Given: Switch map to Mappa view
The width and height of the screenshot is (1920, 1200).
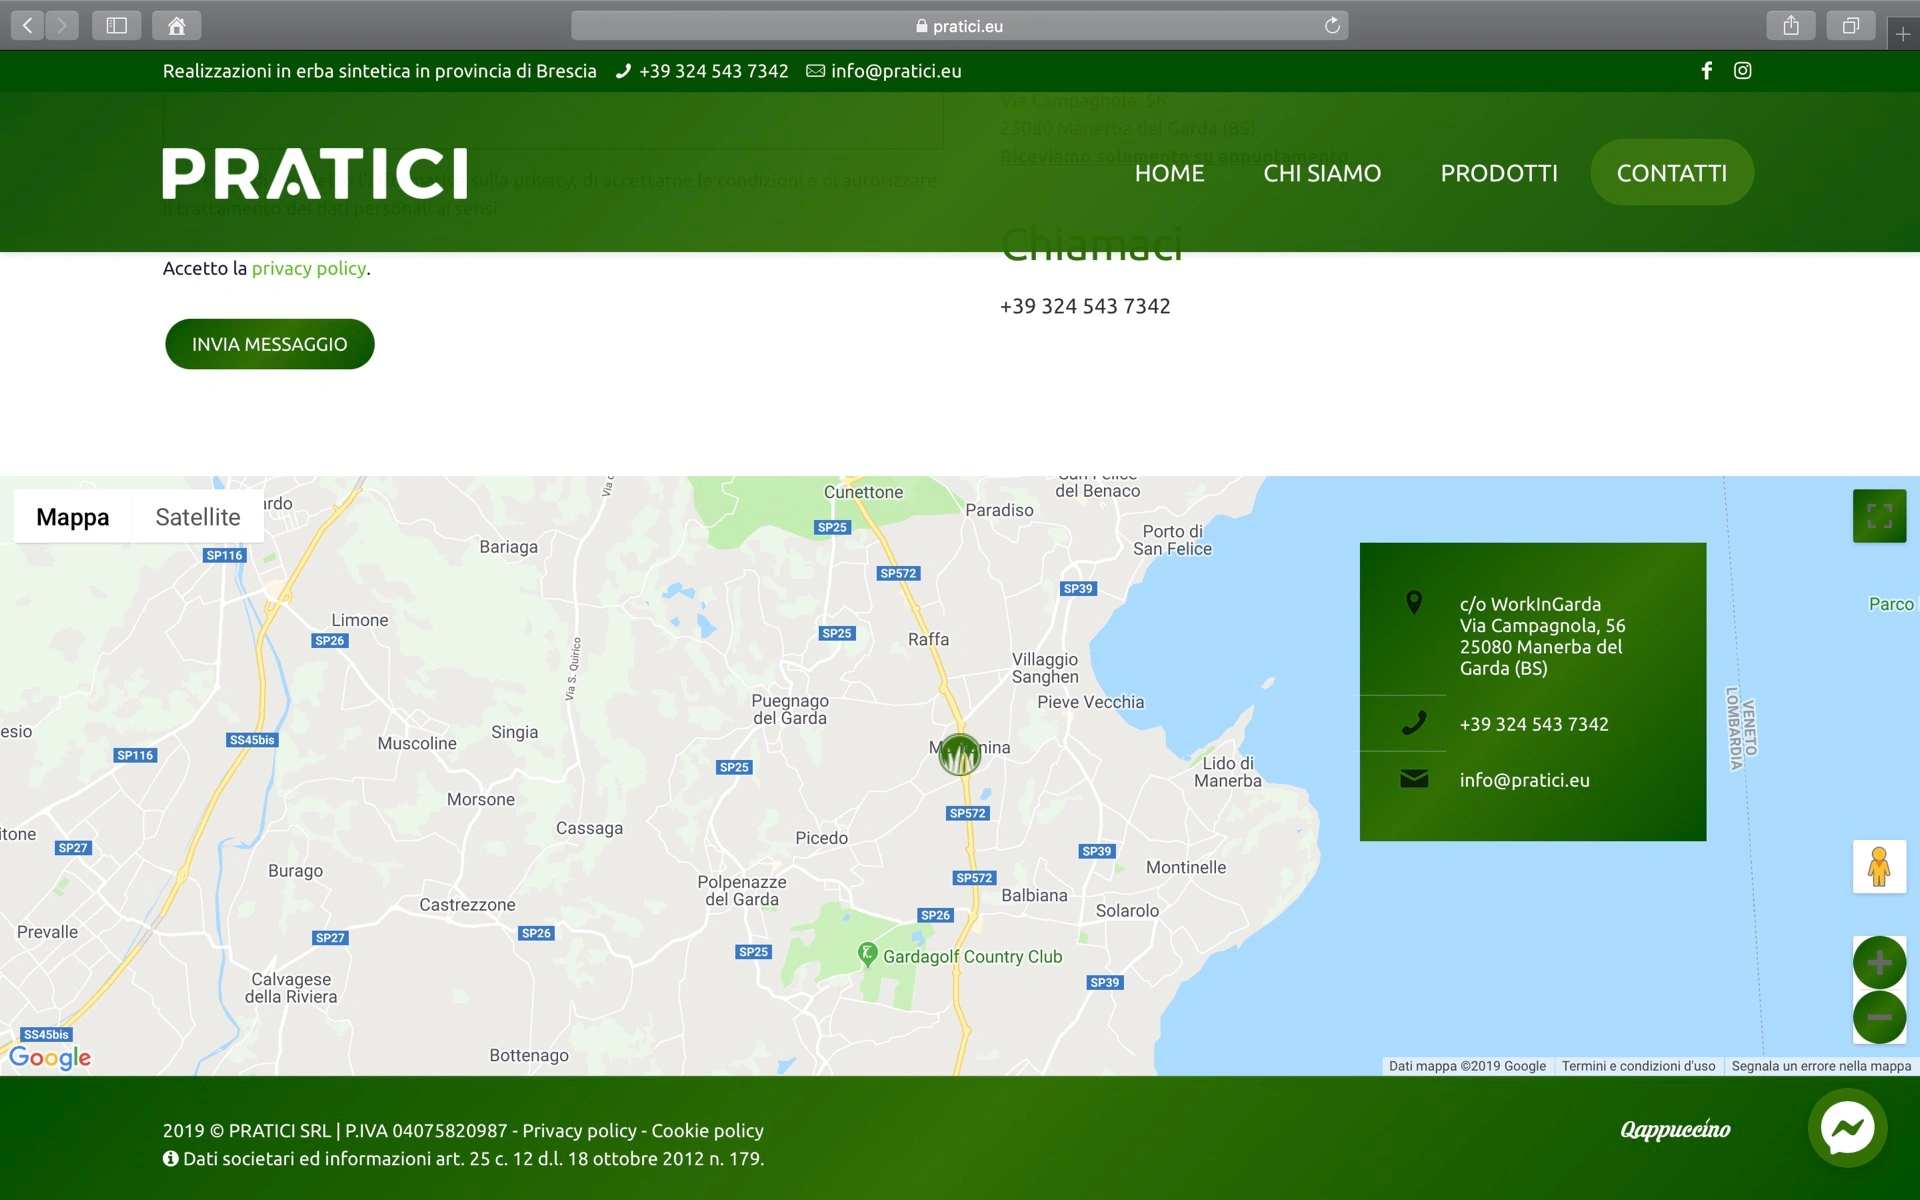Looking at the screenshot, I should click(73, 516).
